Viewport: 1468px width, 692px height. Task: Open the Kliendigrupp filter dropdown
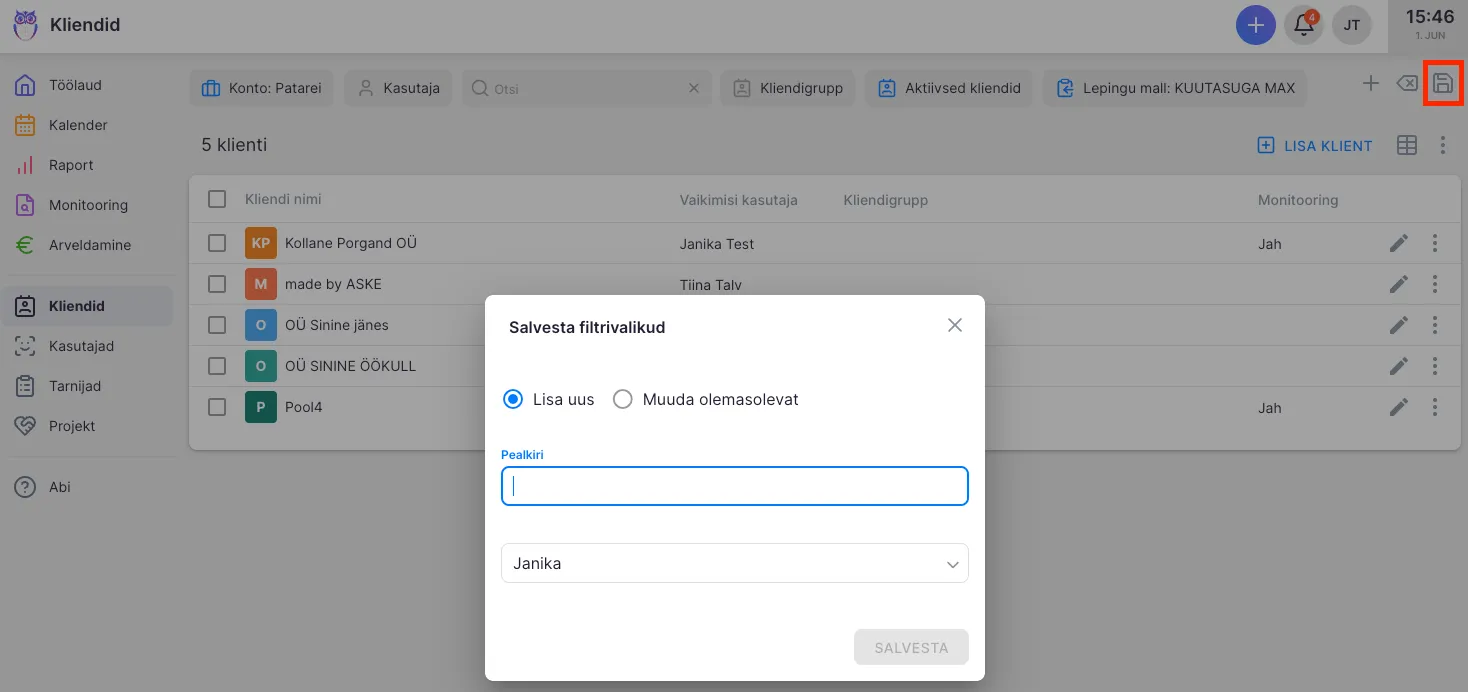click(787, 88)
